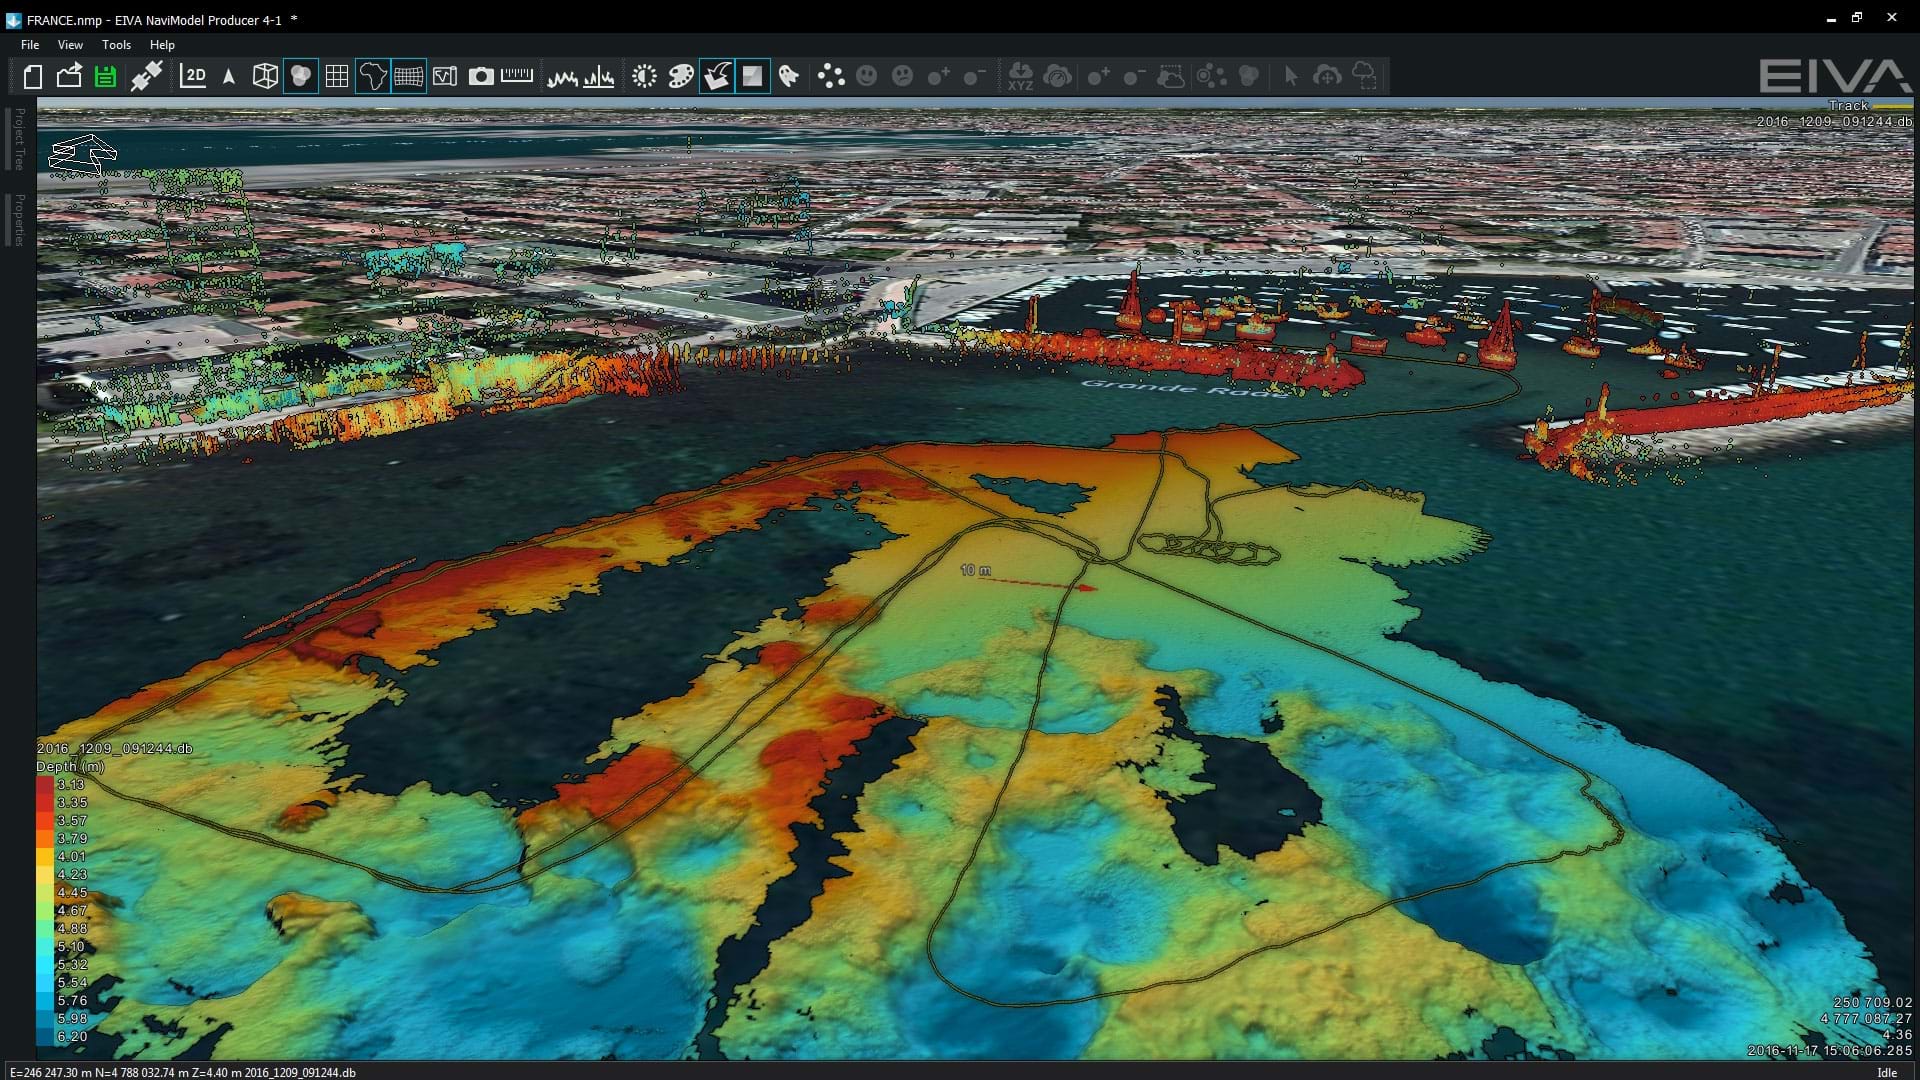Click the camera screenshot icon
The image size is (1920, 1080).
pos(481,76)
